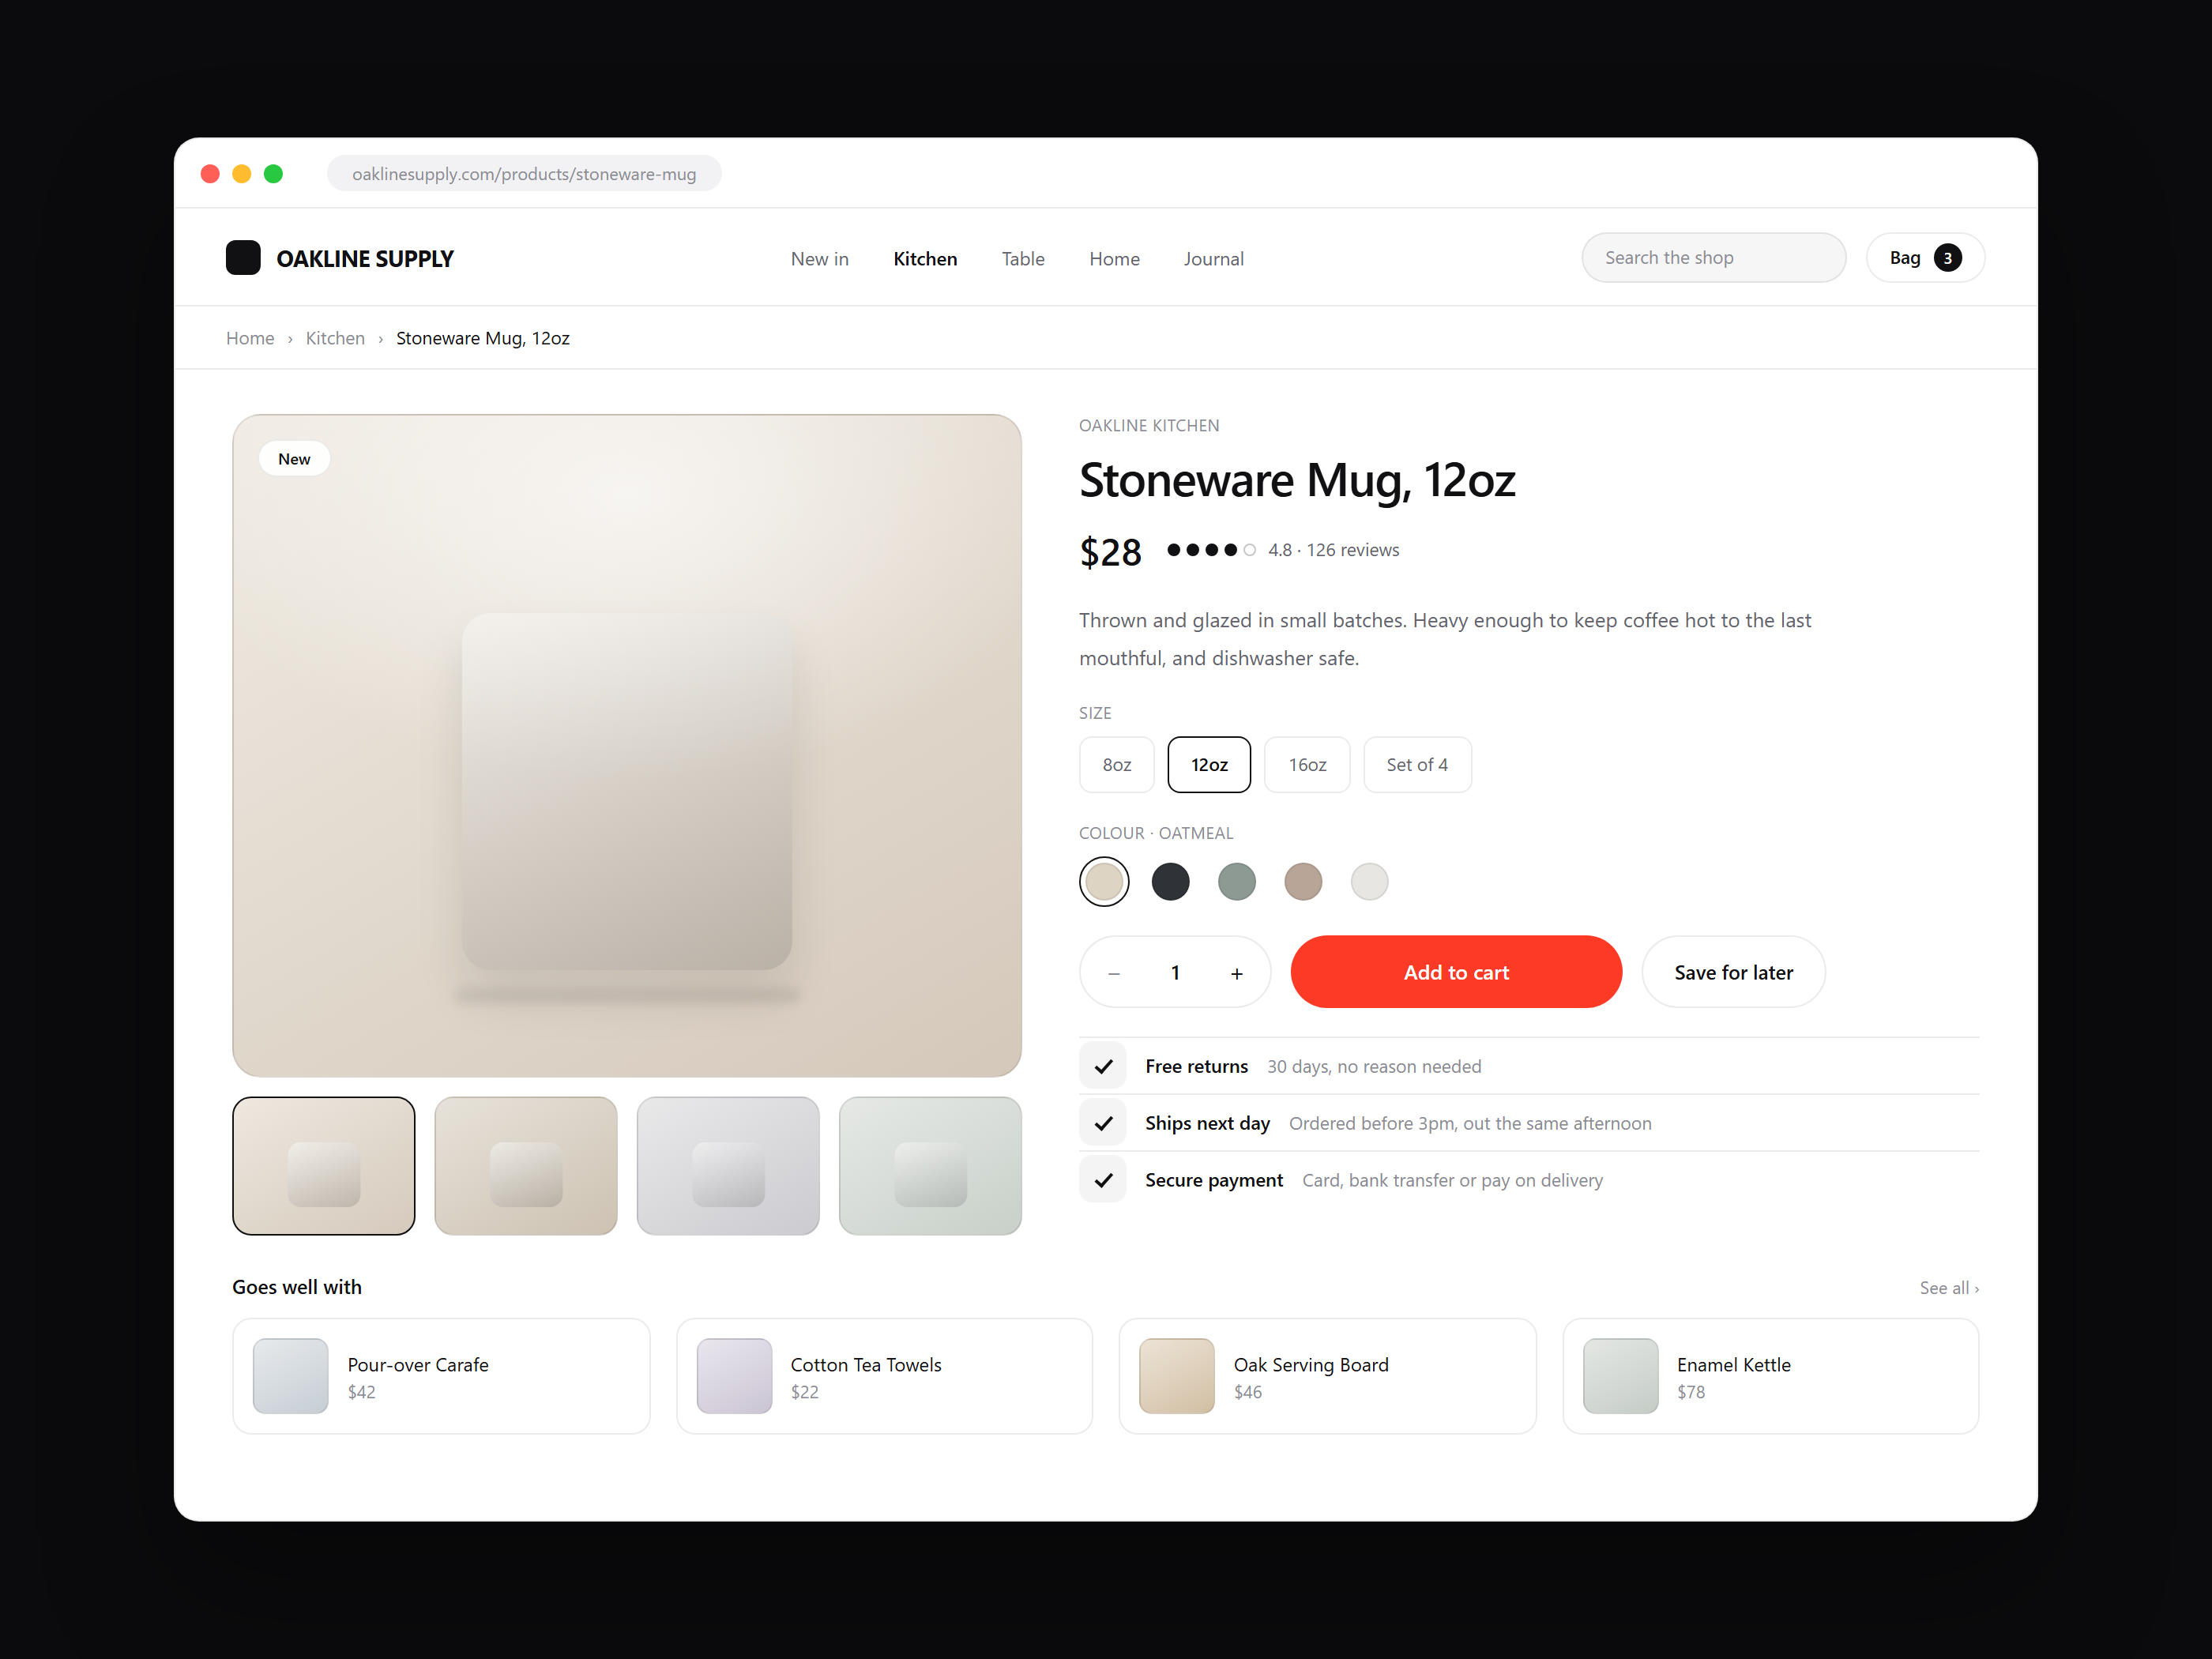Click the Secure payment checkmark icon
2212x1659 pixels.
[1103, 1180]
